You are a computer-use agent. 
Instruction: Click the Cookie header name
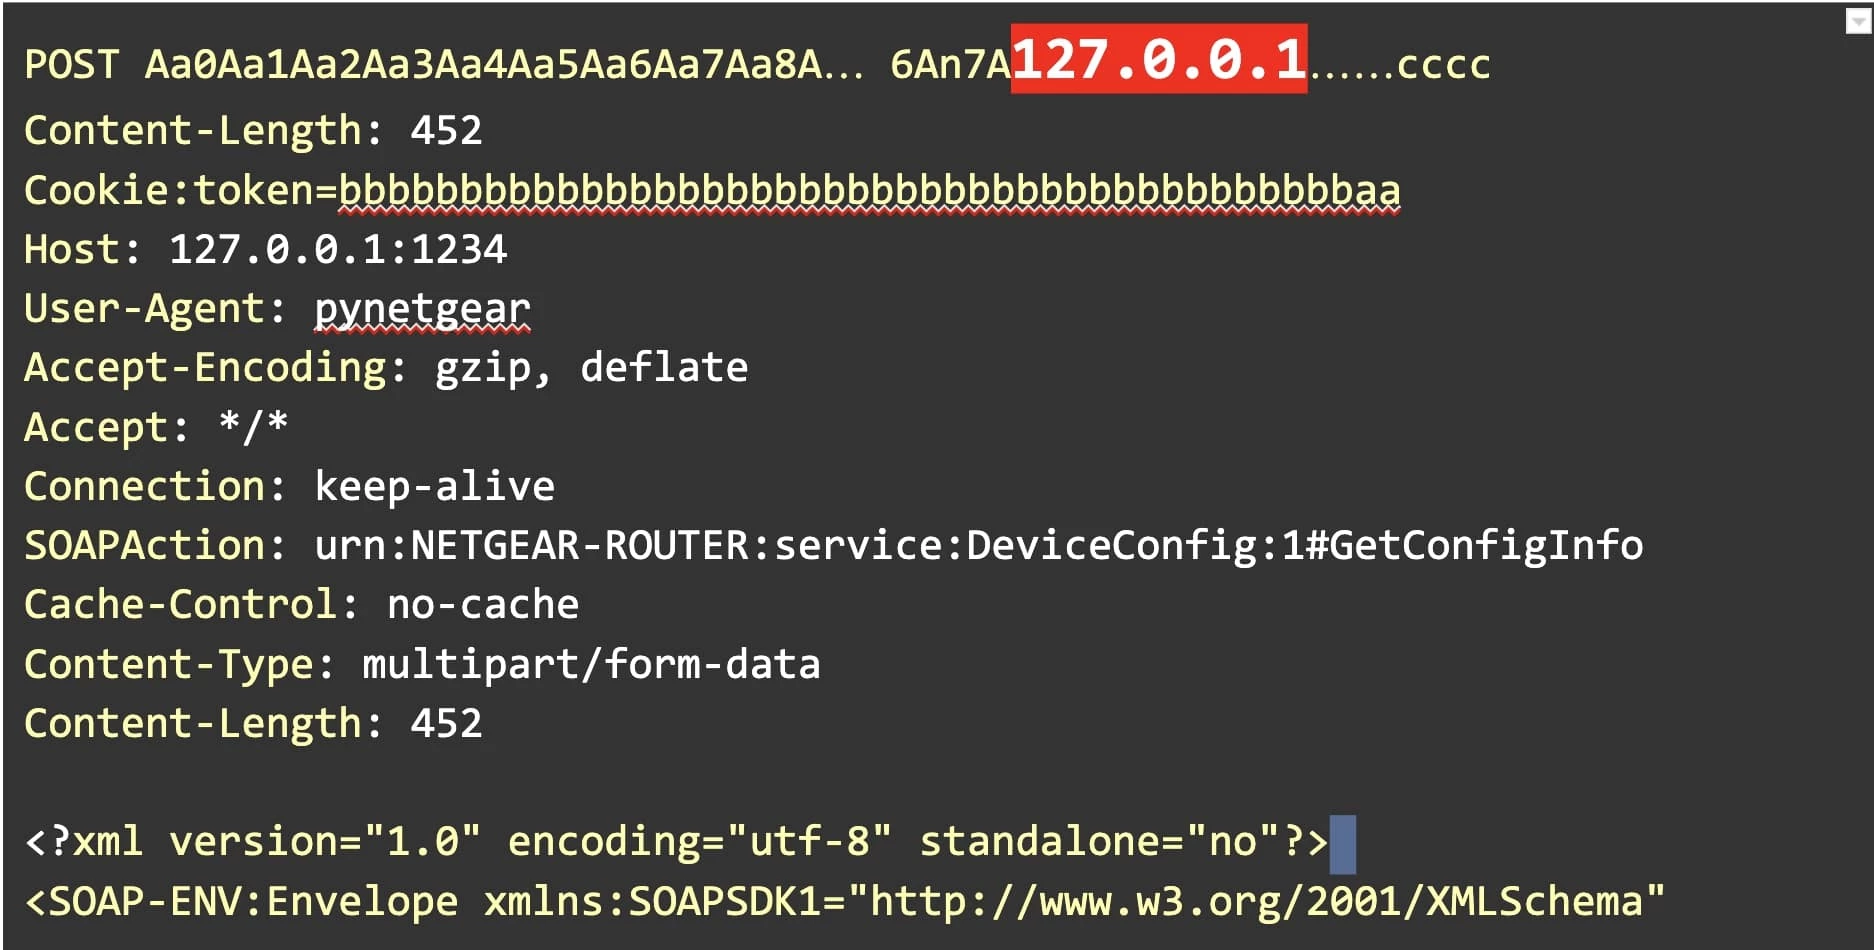click(96, 190)
